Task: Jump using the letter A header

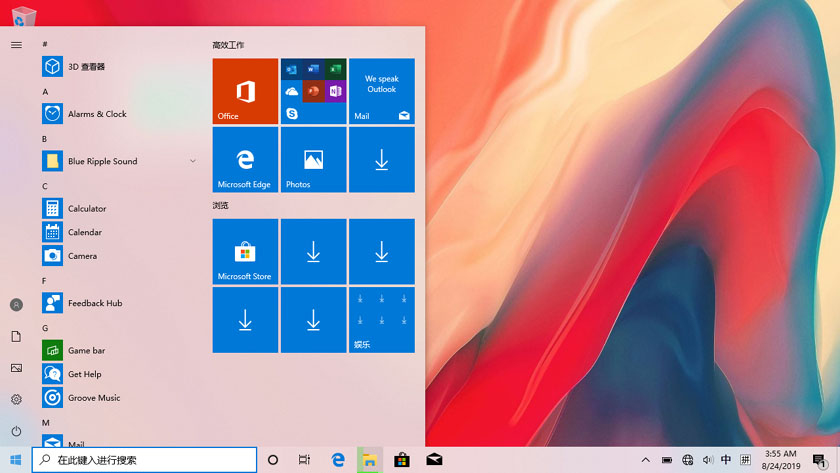Action: point(45,92)
